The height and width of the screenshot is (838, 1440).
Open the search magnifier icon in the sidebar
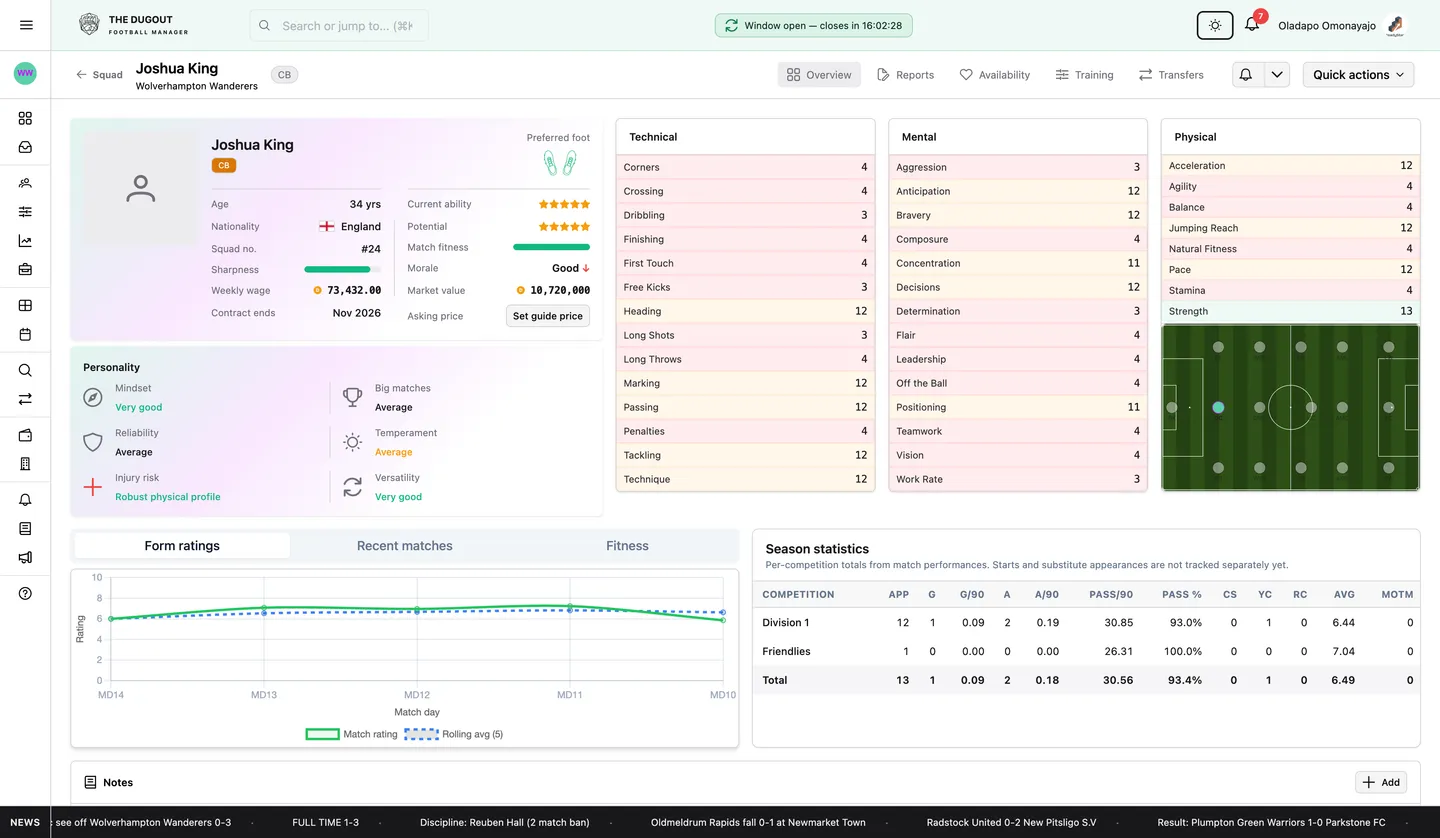tap(25, 370)
